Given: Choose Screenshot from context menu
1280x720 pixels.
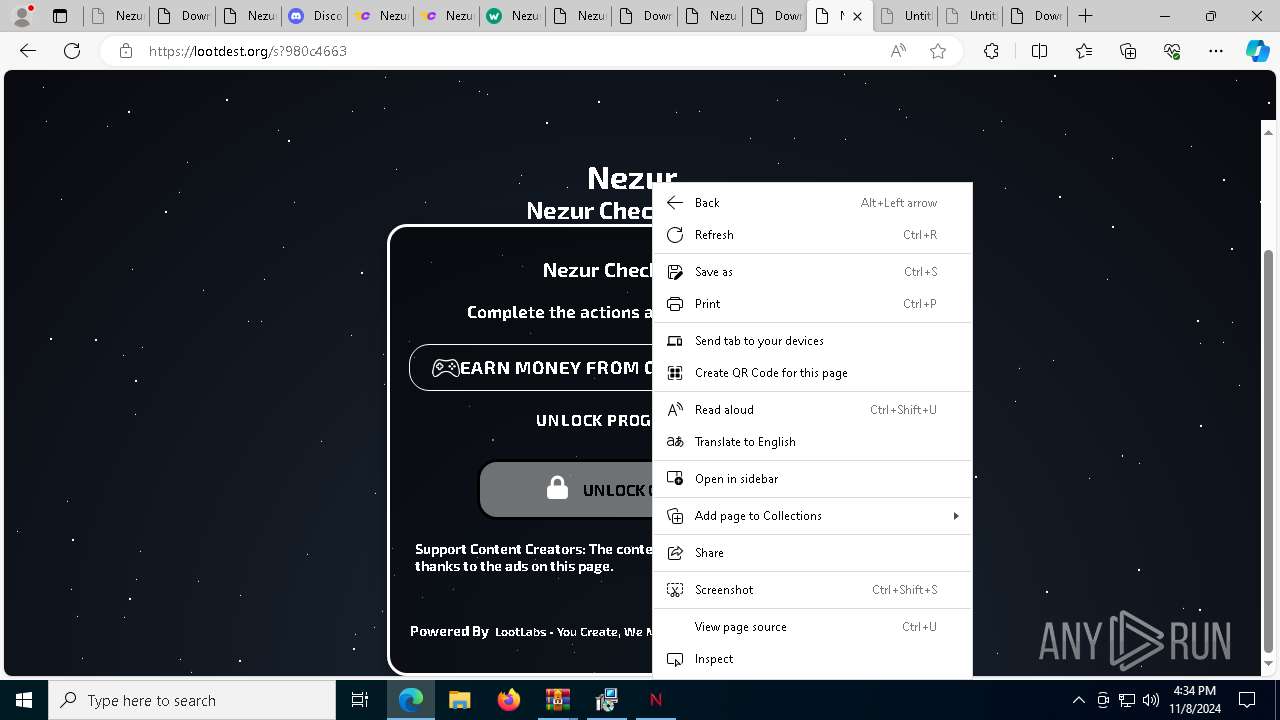Looking at the screenshot, I should coord(812,590).
